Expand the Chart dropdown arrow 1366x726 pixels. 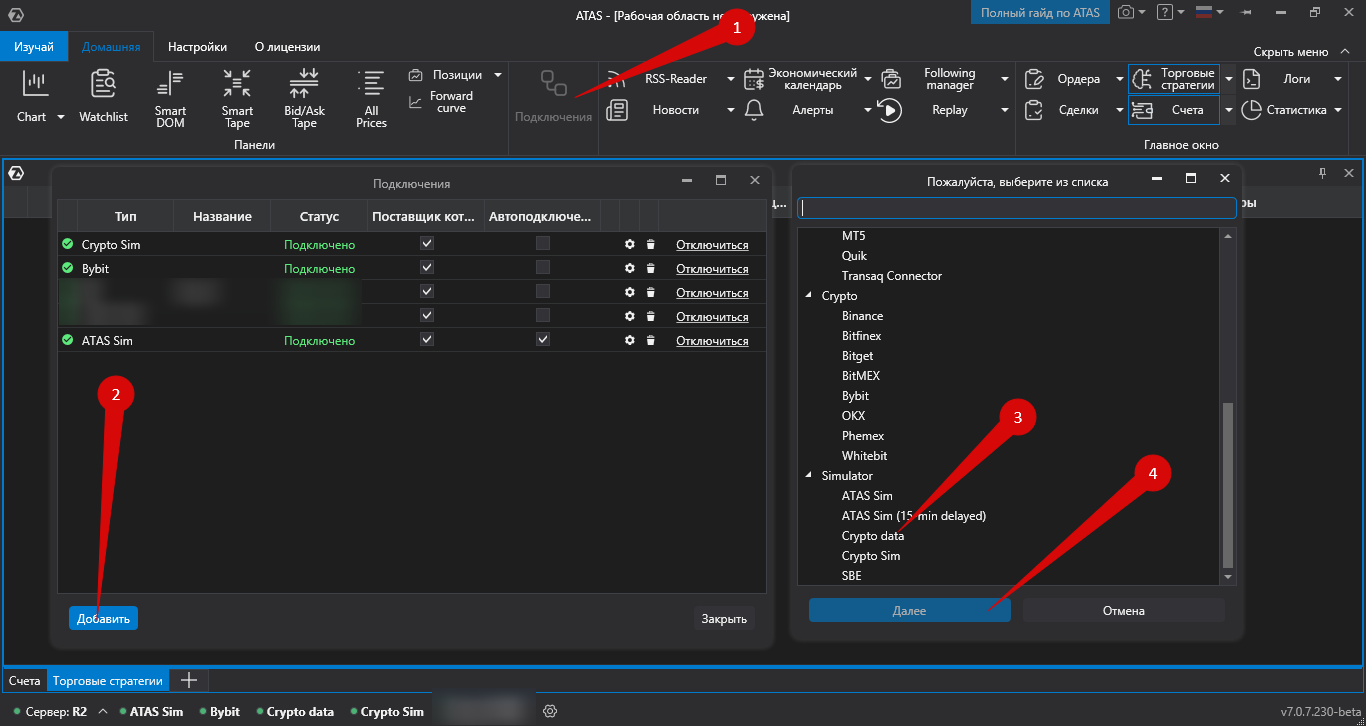(x=60, y=117)
